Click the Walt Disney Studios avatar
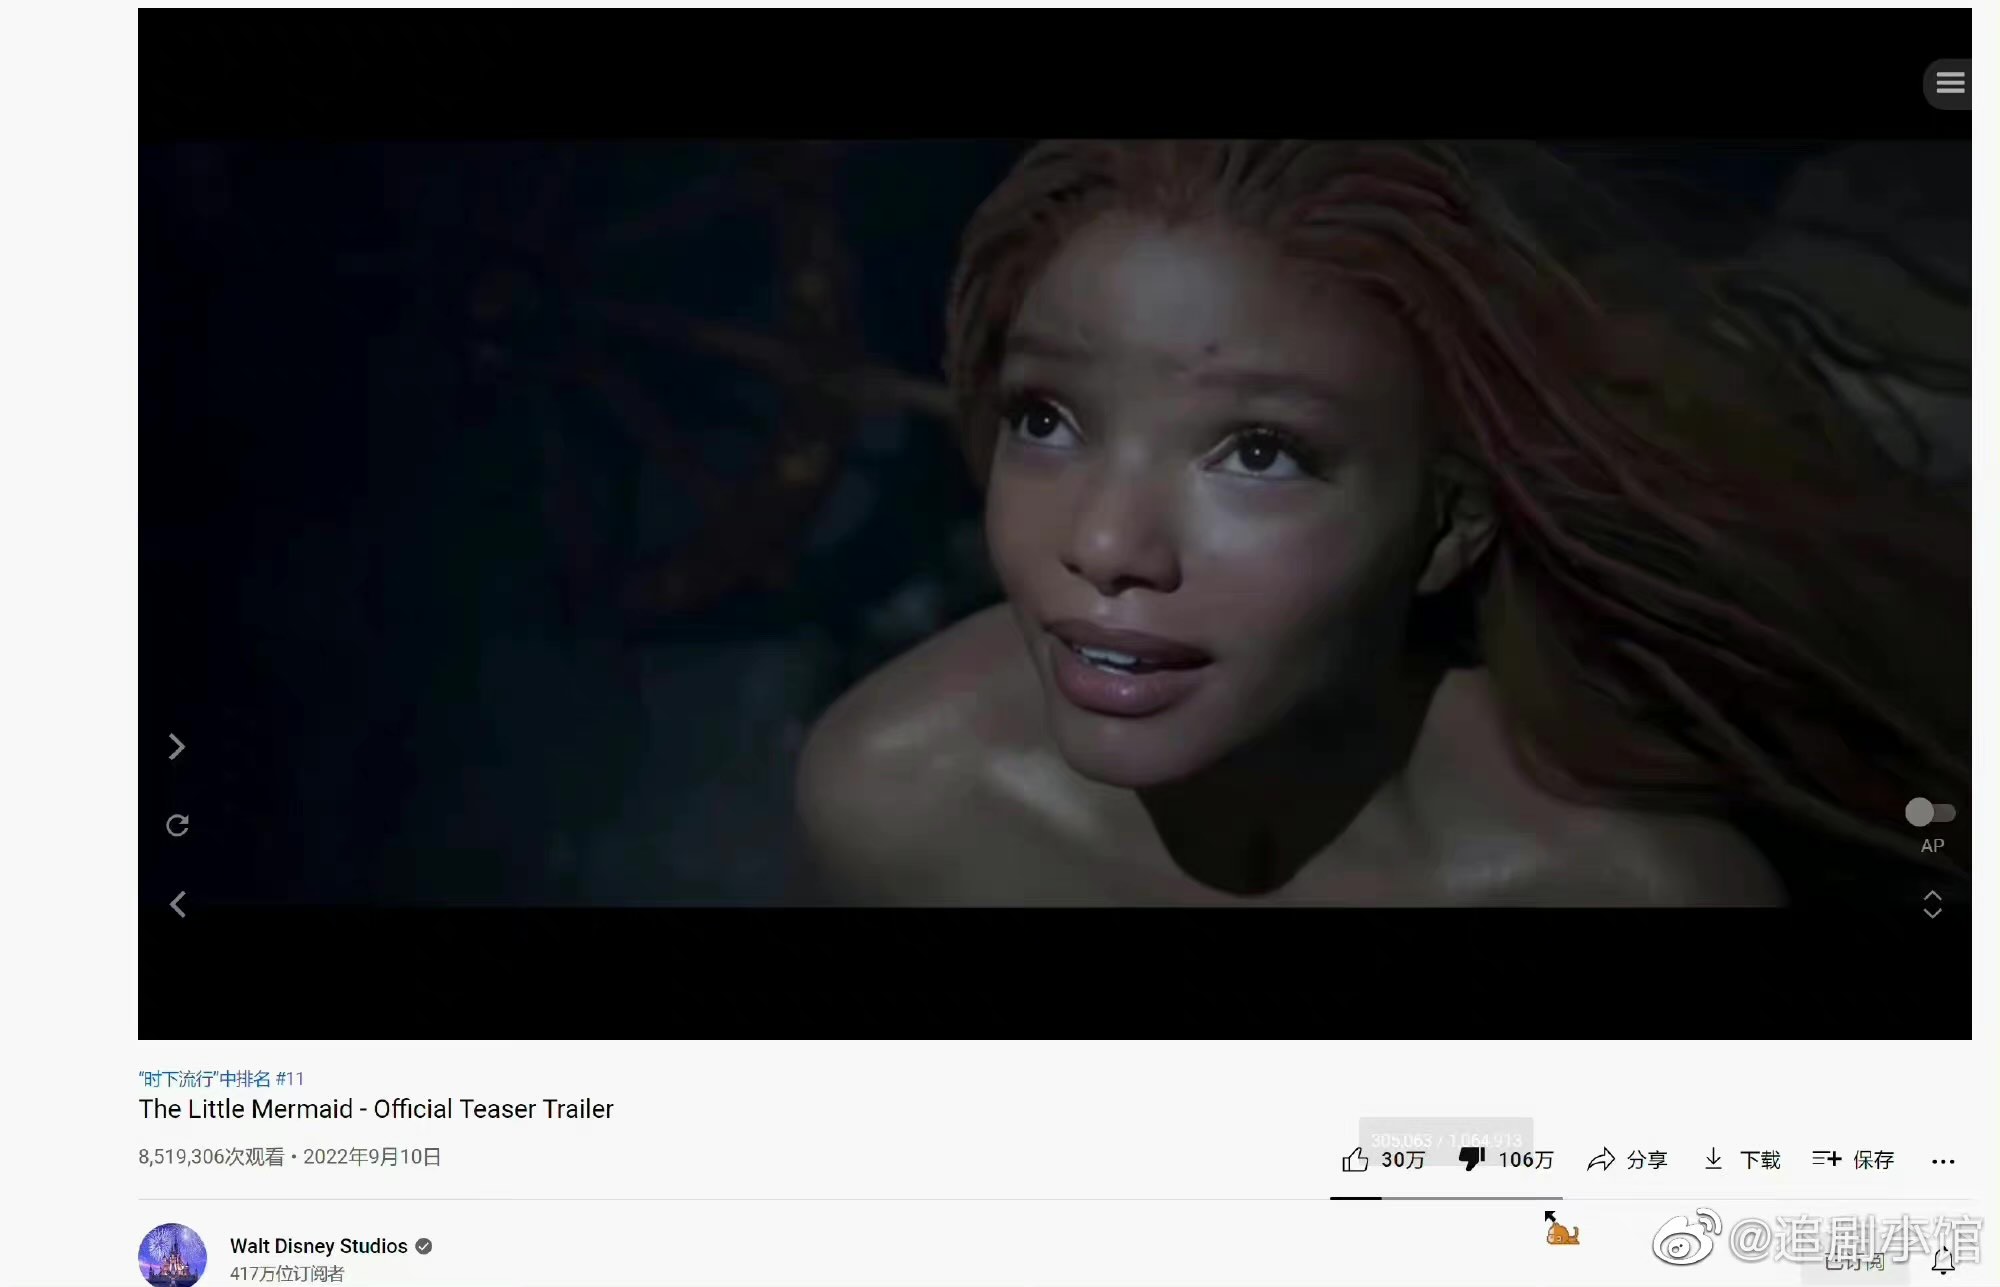The image size is (2000, 1287). click(172, 1255)
